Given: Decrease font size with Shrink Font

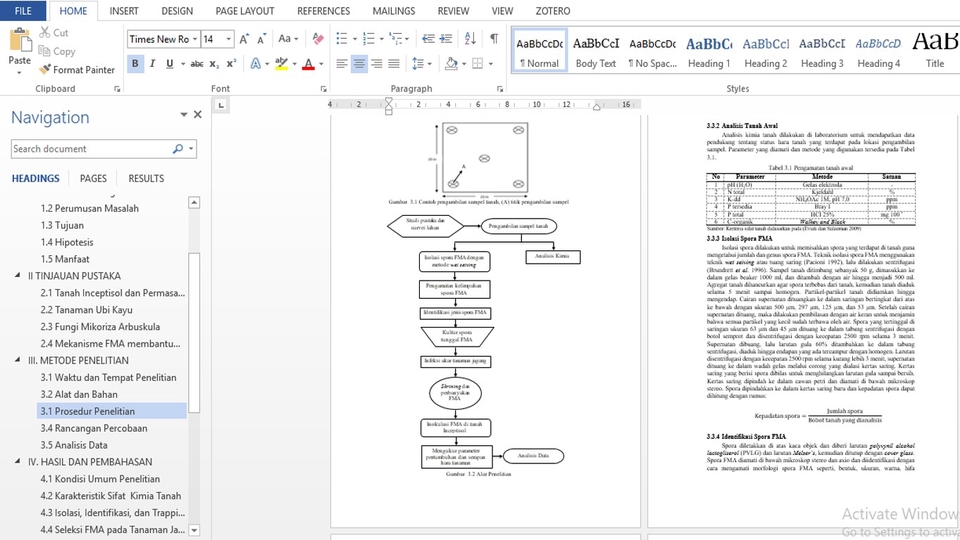Looking at the screenshot, I should tap(261, 39).
